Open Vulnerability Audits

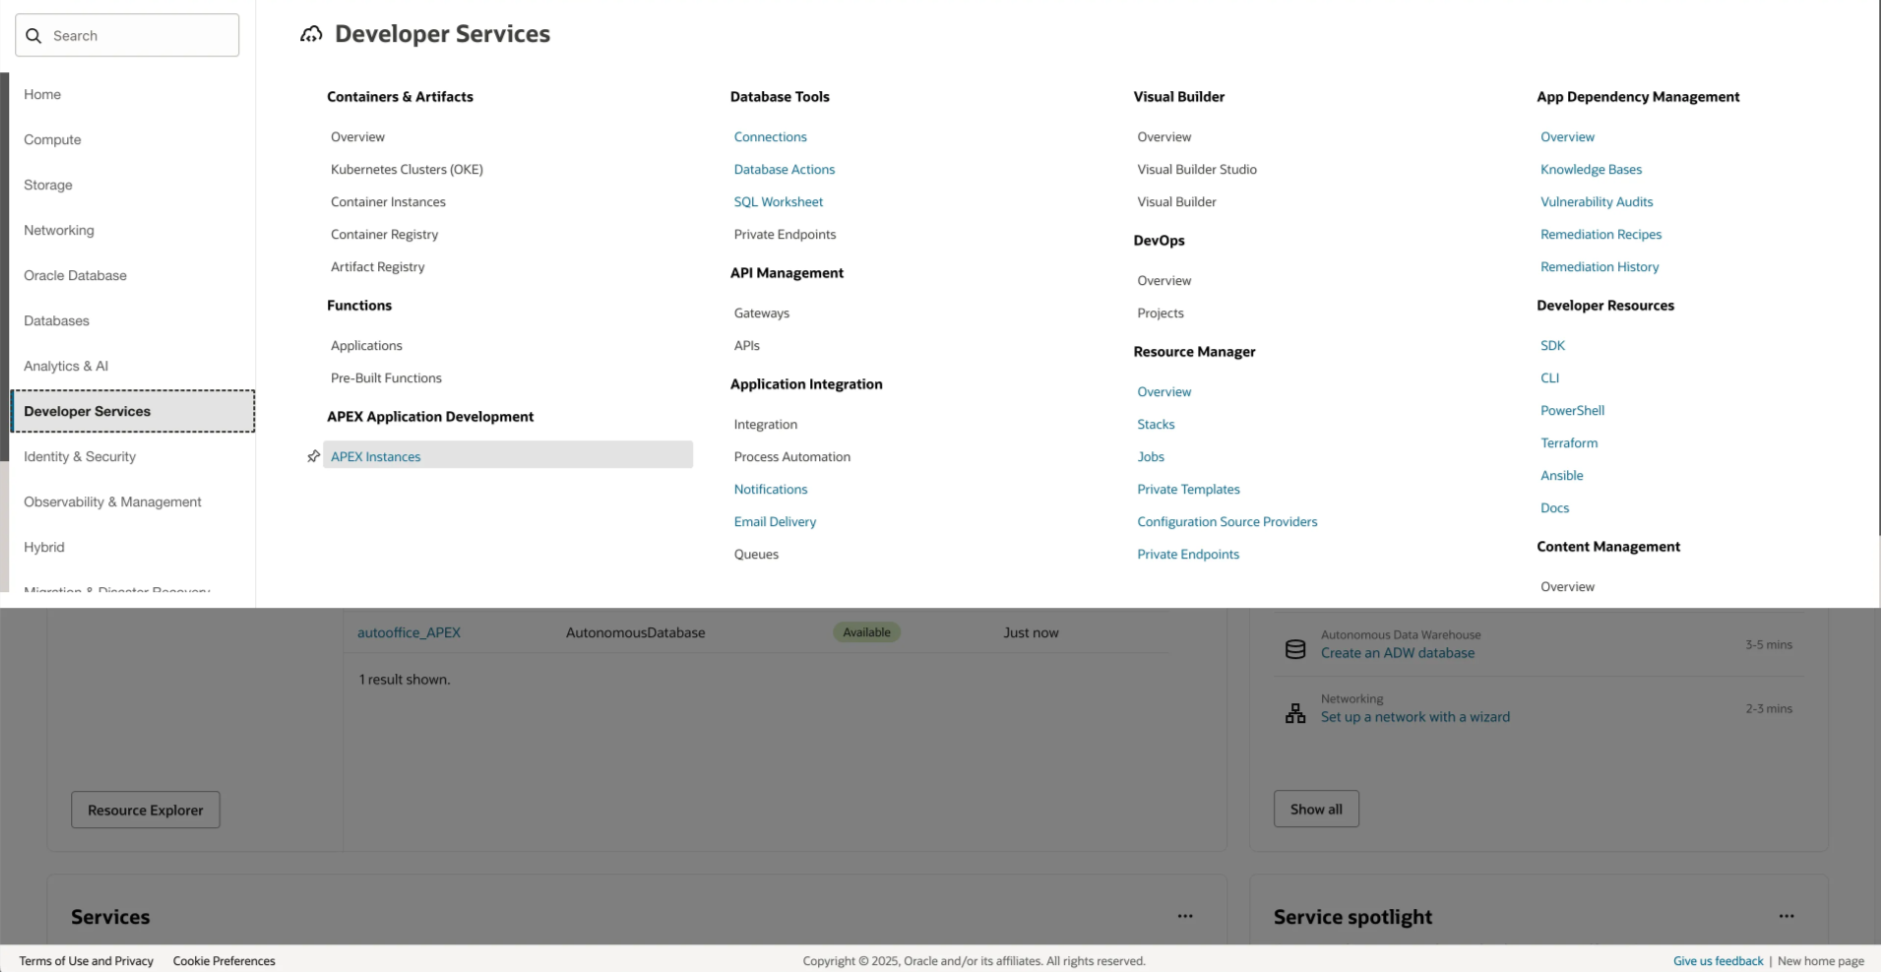coord(1596,202)
